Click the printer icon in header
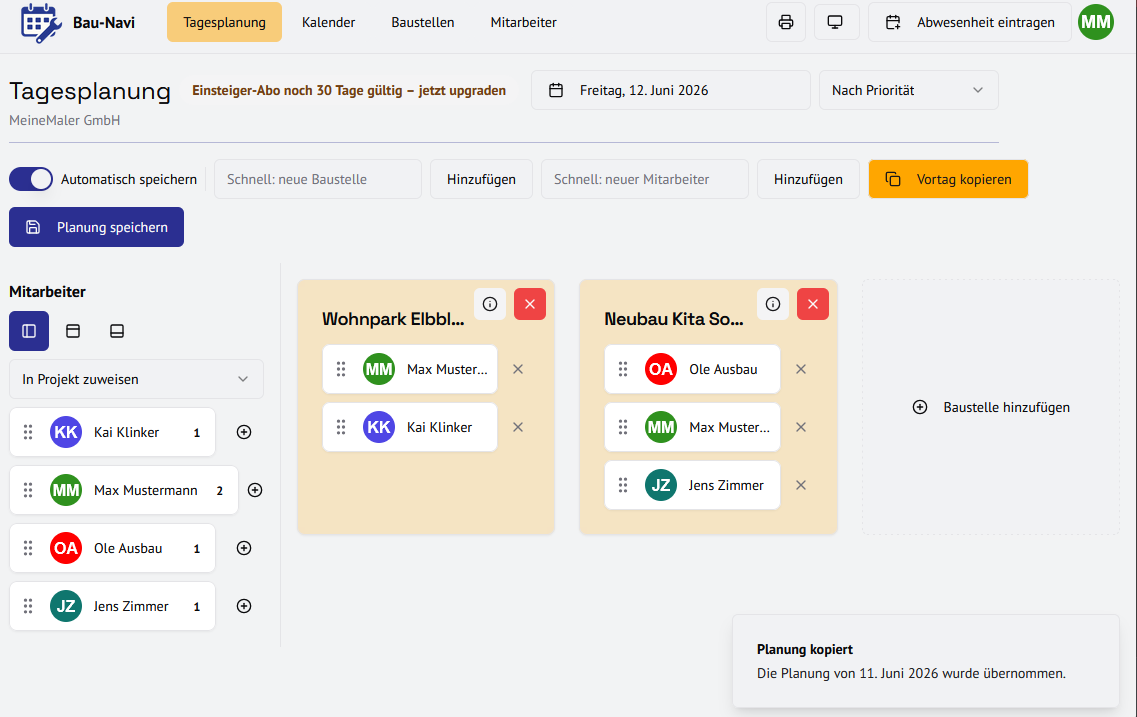This screenshot has width=1137, height=717. coord(785,22)
